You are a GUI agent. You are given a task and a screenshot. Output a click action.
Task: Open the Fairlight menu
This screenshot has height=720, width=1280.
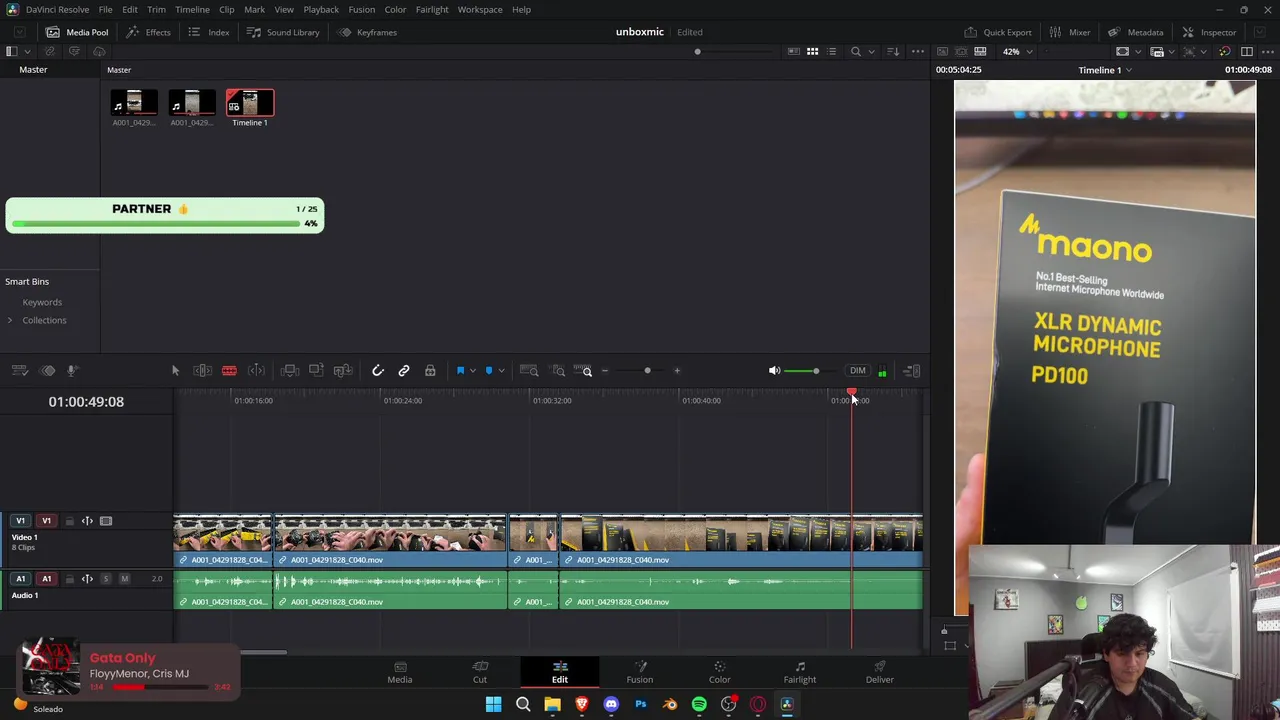(432, 9)
